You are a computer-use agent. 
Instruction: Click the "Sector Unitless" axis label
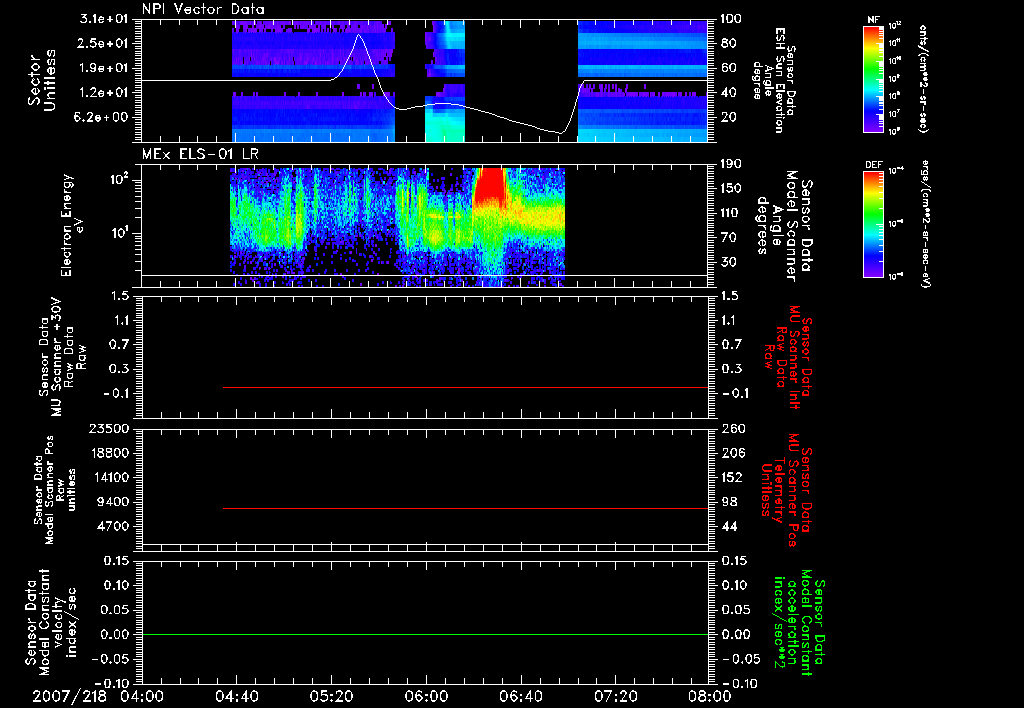pyautogui.click(x=42, y=80)
